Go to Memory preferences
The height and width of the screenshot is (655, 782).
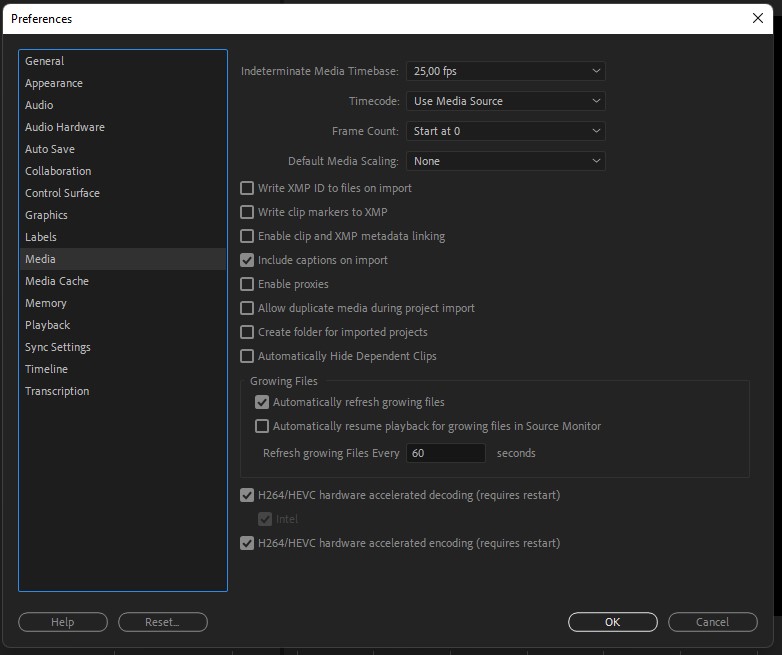point(122,302)
